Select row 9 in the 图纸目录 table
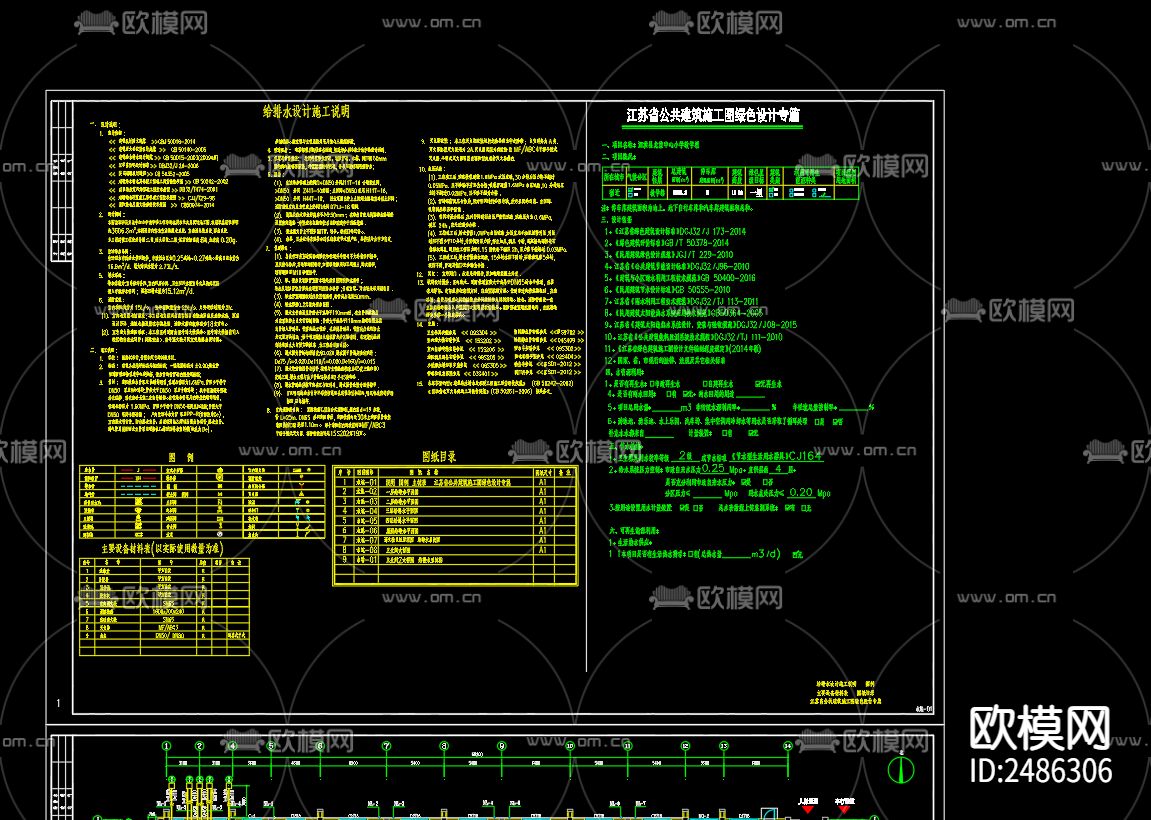This screenshot has height=820, width=1151. coord(455,559)
